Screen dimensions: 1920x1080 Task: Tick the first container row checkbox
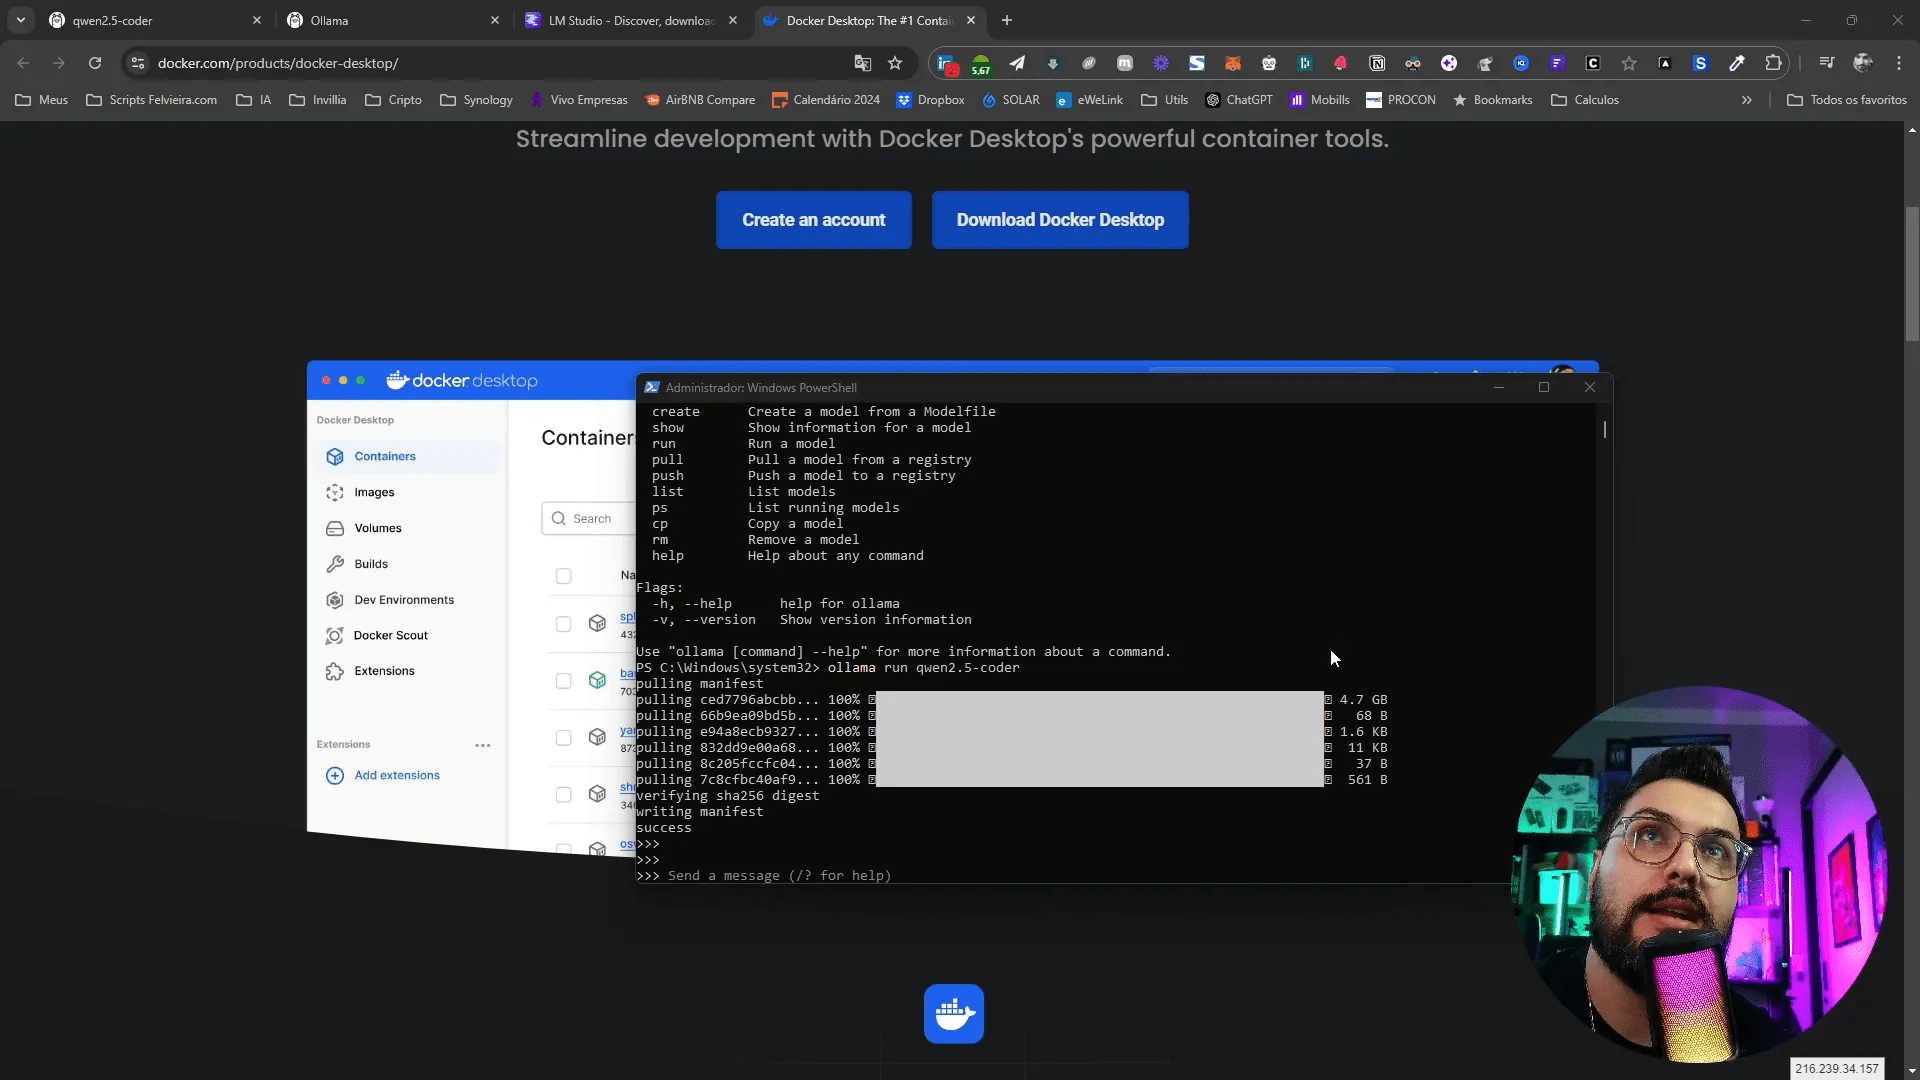pos(564,624)
